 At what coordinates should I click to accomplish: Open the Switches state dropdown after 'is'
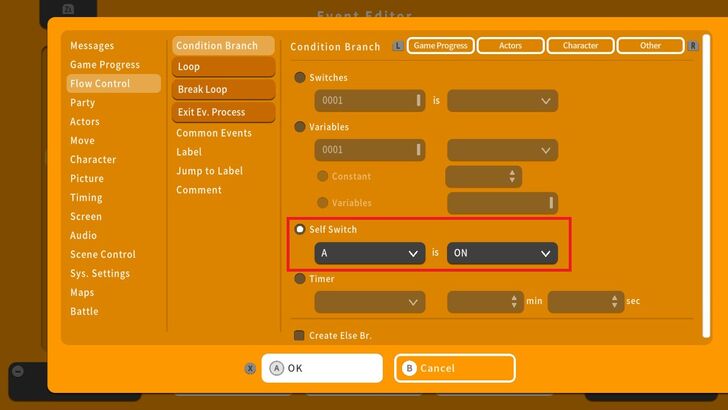tap(502, 101)
